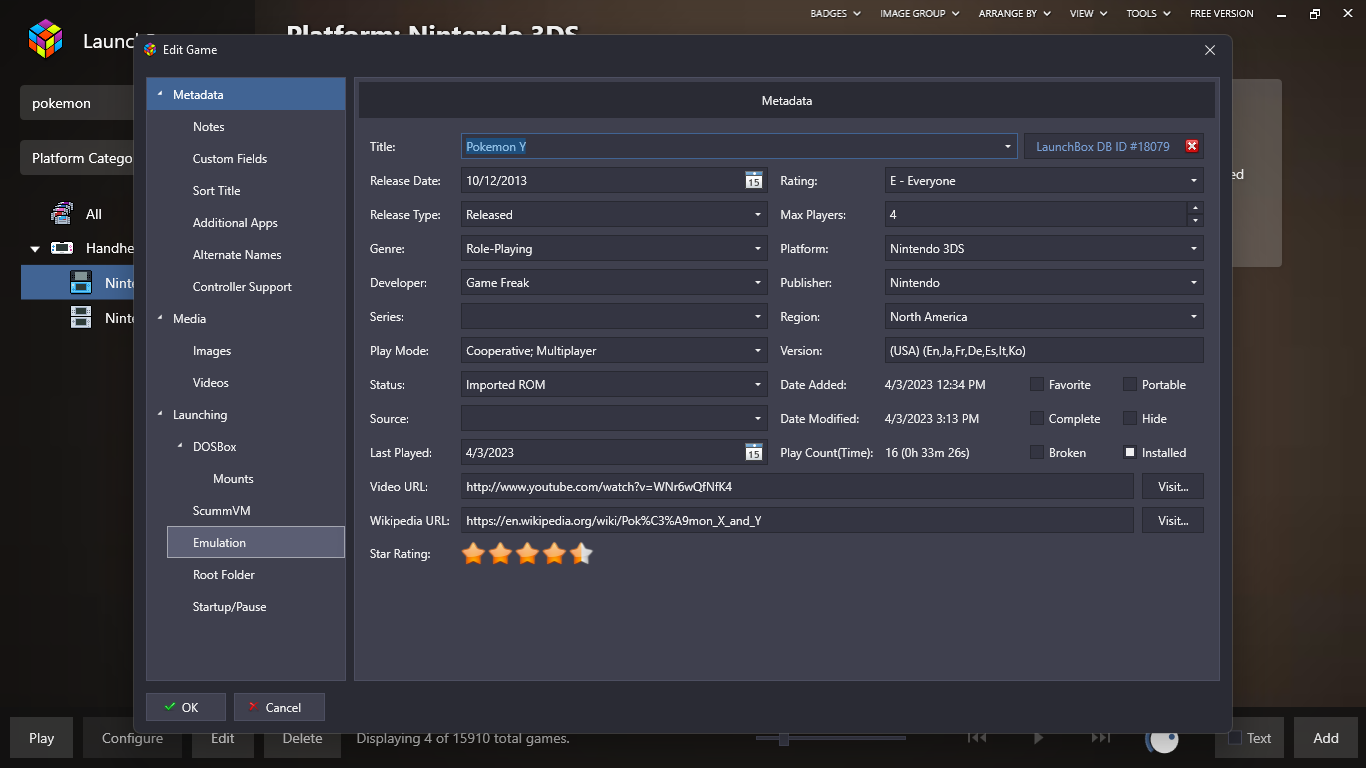This screenshot has width=1366, height=768.
Task: Open the Tools menu
Action: pyautogui.click(x=1148, y=13)
